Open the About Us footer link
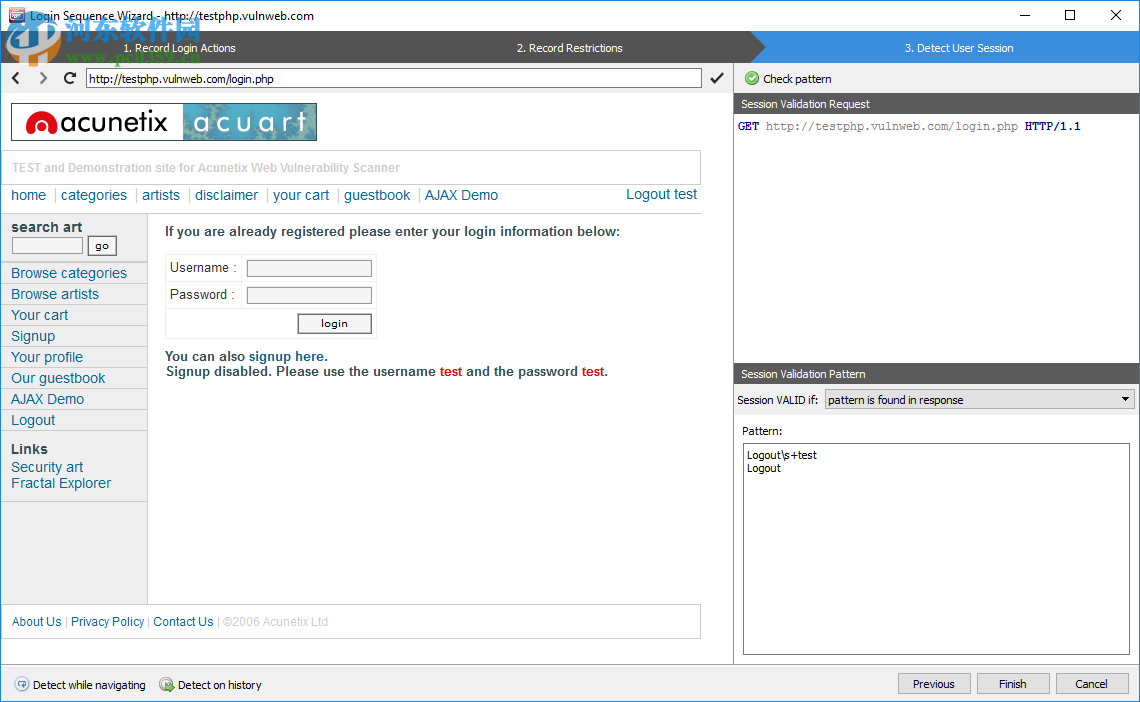Image resolution: width=1140 pixels, height=702 pixels. [x=36, y=621]
